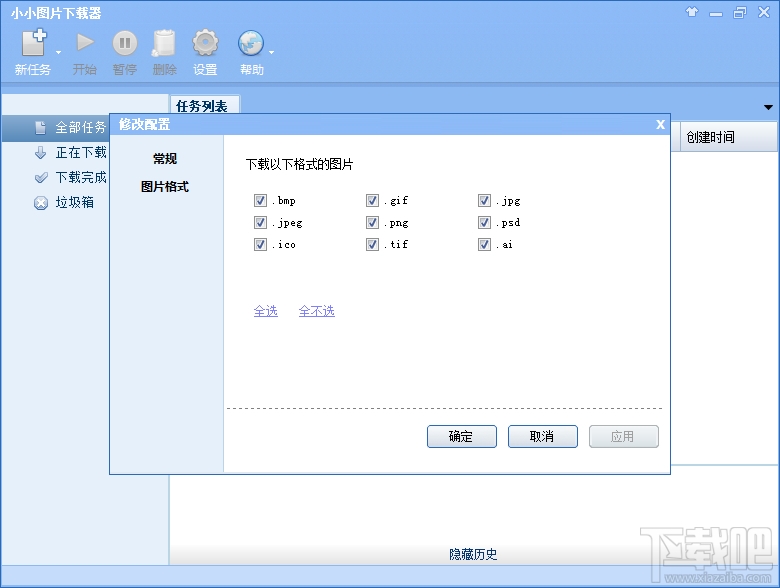Toggle the .jpeg format checkbox
Screen dimensions: 780x588
260,222
